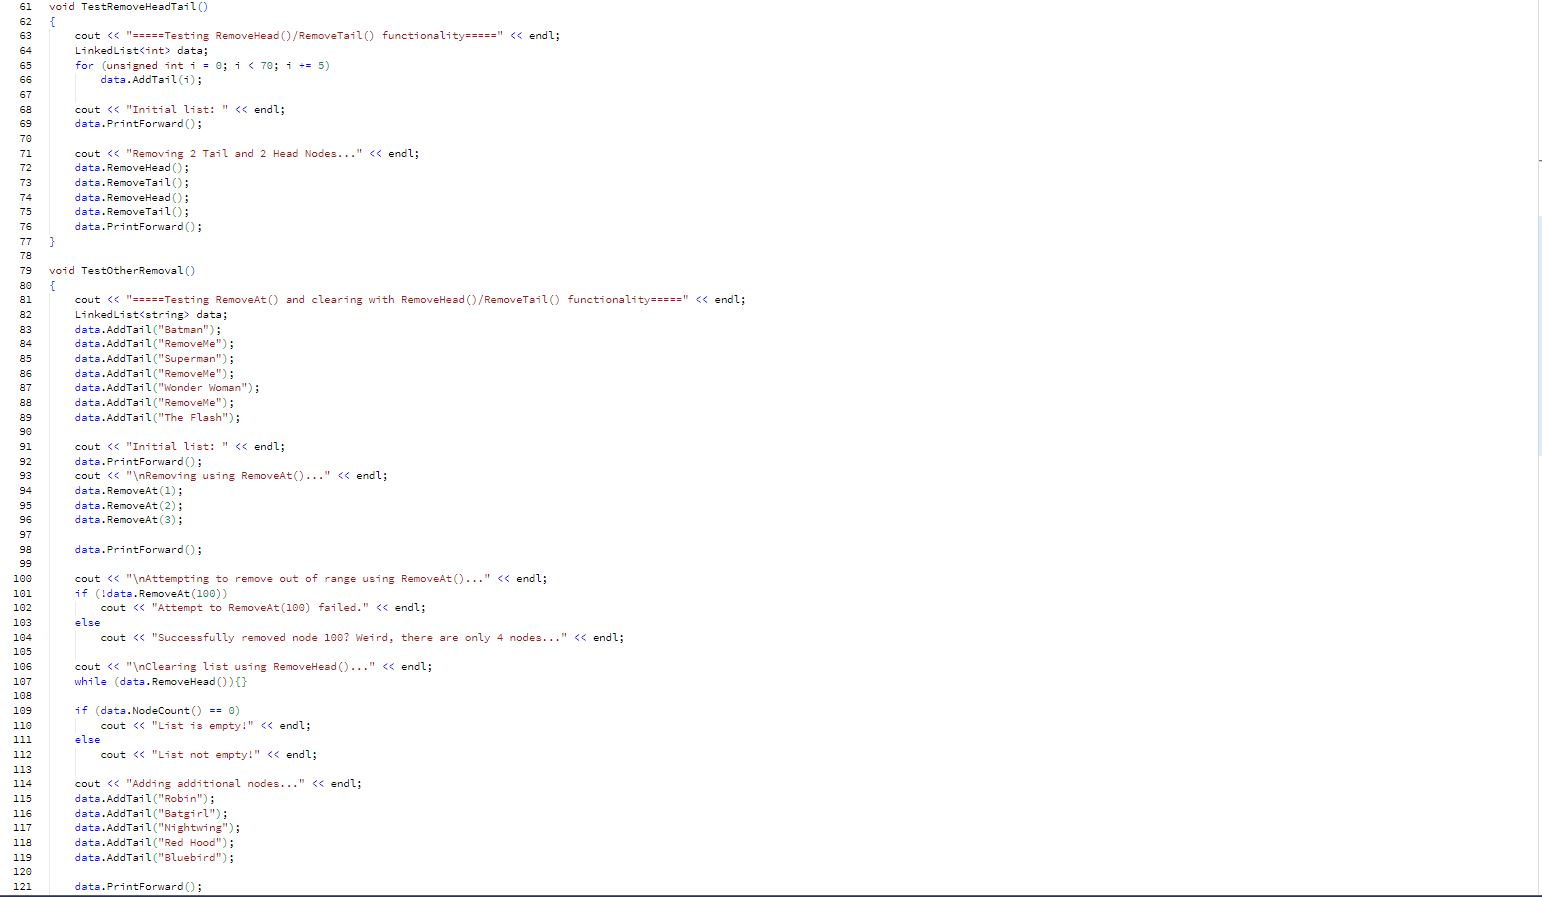Click the else keyword on line 111
Viewport: 1542px width, 897px height.
pyautogui.click(x=86, y=739)
